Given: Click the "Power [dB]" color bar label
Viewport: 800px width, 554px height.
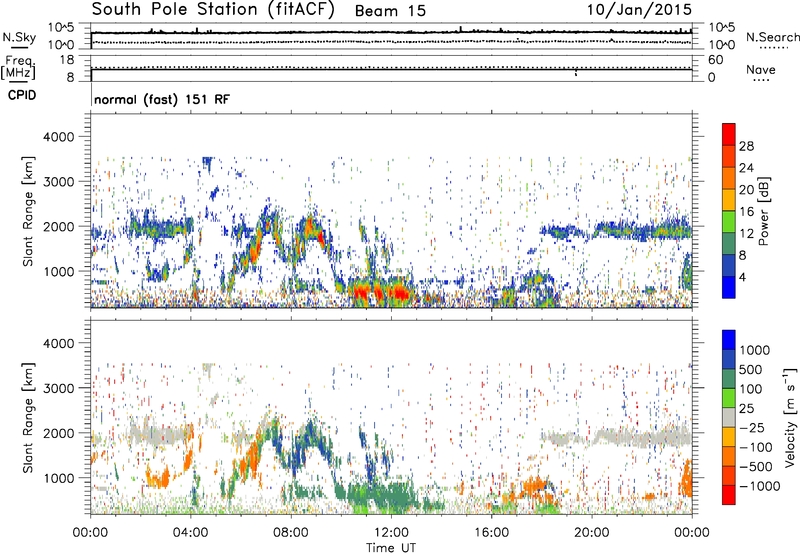Looking at the screenshot, I should (x=764, y=211).
